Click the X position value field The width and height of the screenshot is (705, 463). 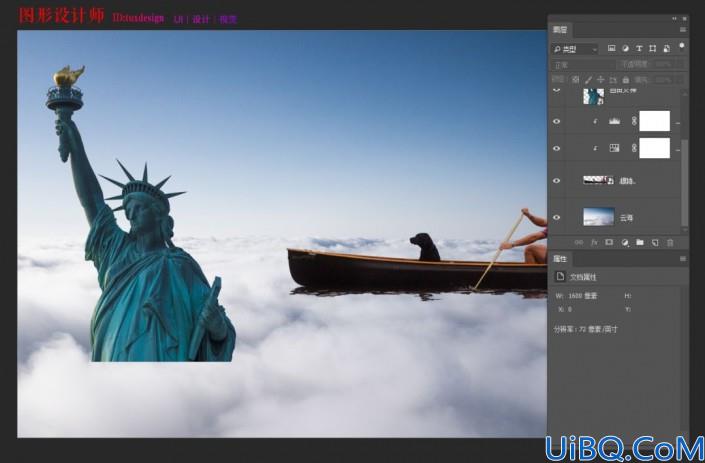pyautogui.click(x=570, y=310)
